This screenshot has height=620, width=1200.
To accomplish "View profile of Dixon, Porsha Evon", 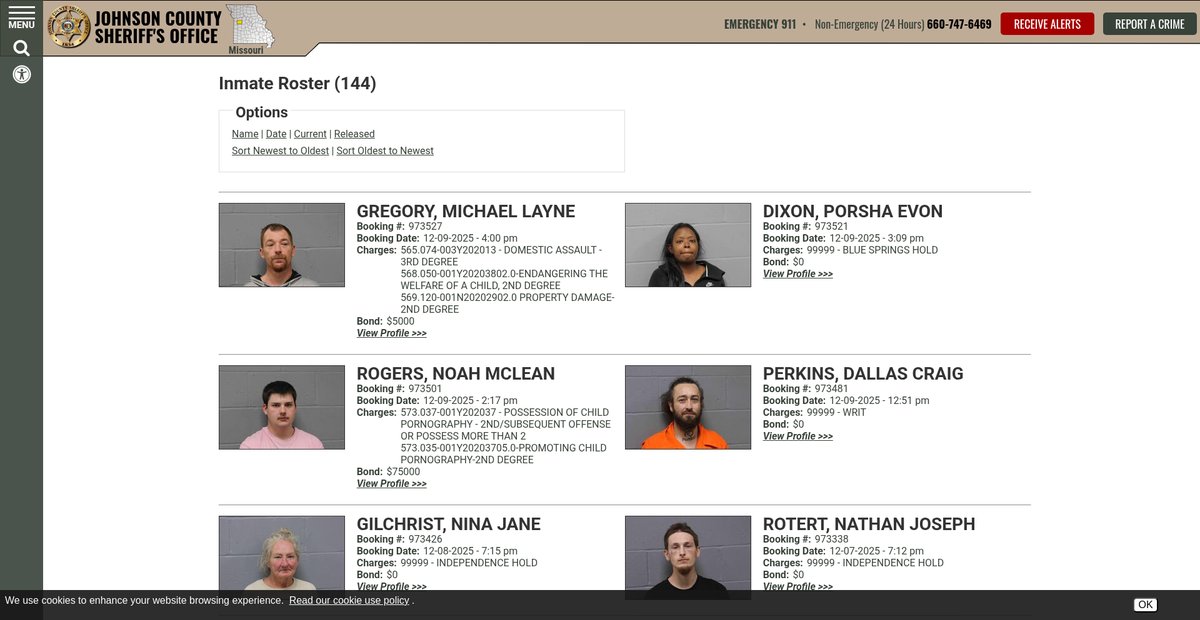I will point(798,274).
